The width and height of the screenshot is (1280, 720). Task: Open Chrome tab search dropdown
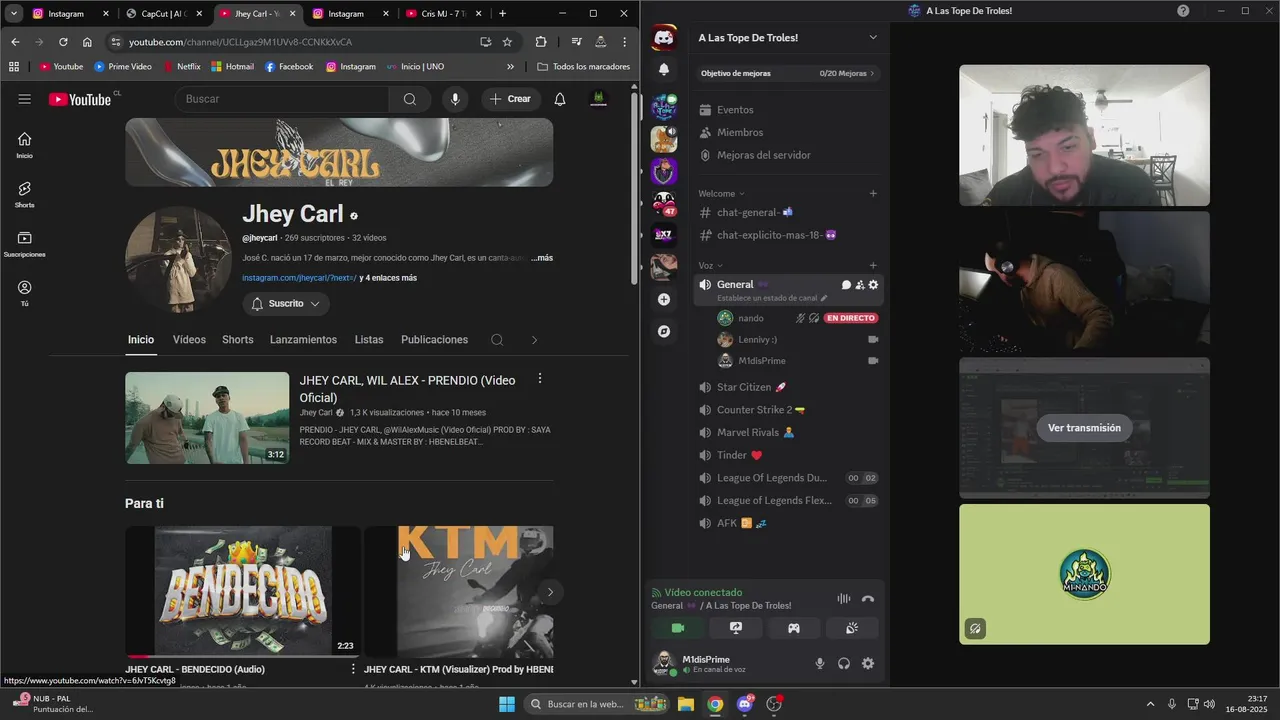14,14
